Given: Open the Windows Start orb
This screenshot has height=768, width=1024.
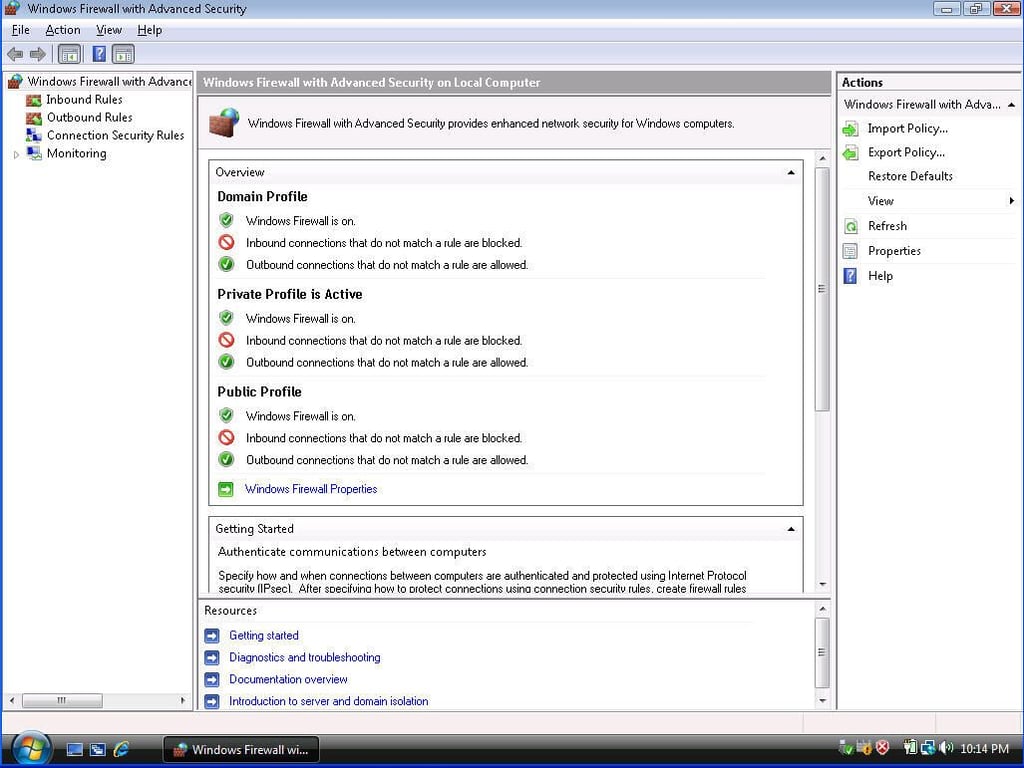Looking at the screenshot, I should point(30,750).
